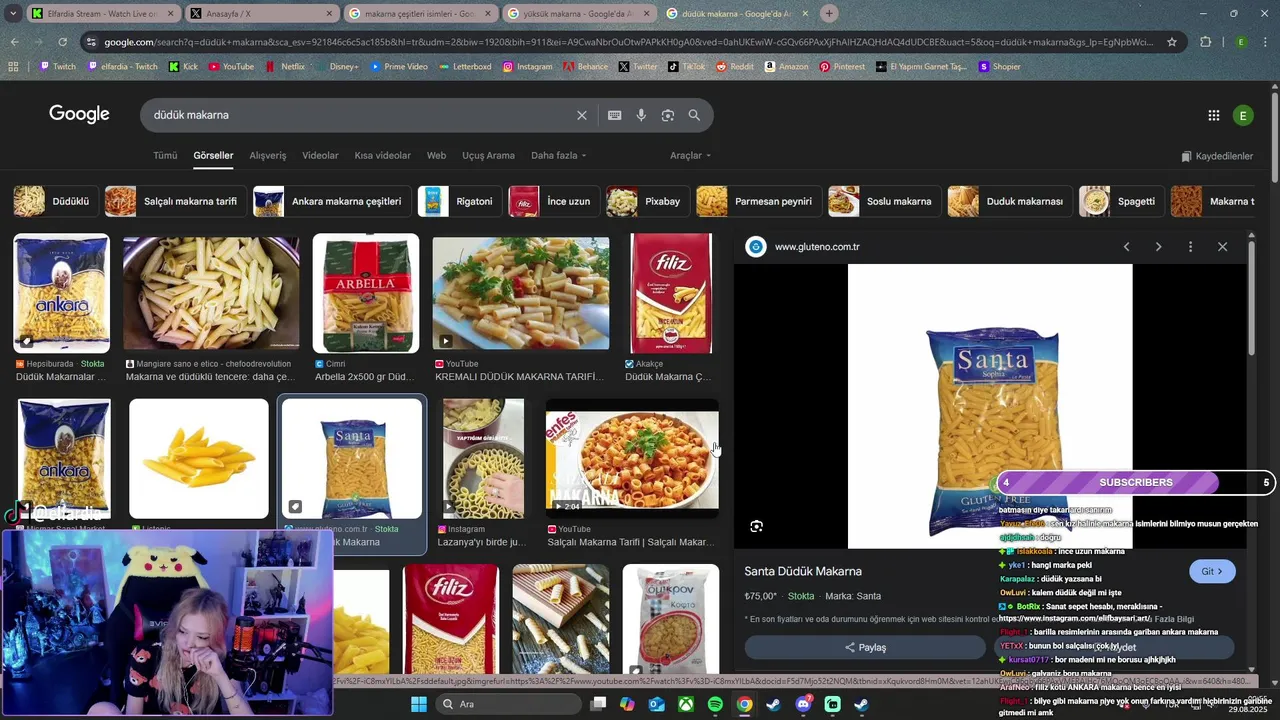Image resolution: width=1280 pixels, height=720 pixels.
Task: Open the Arbella 2x500 gr image result
Action: coord(366,293)
